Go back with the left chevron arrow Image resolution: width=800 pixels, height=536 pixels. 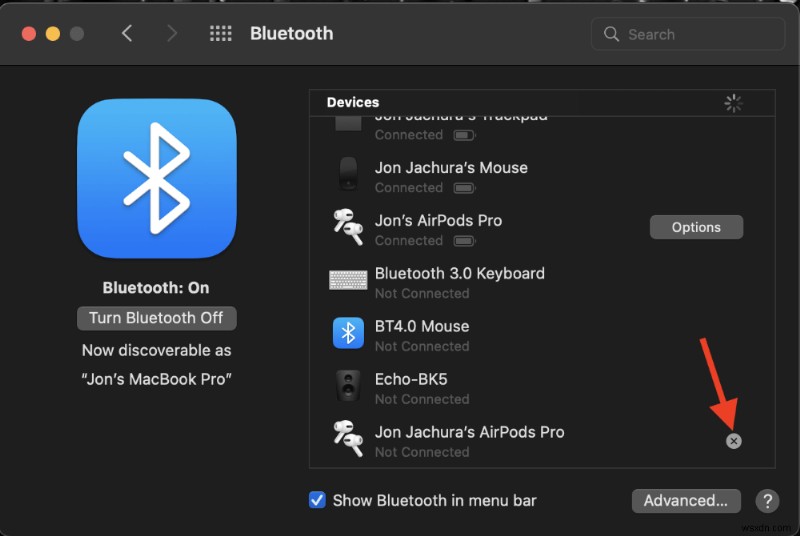(x=127, y=34)
